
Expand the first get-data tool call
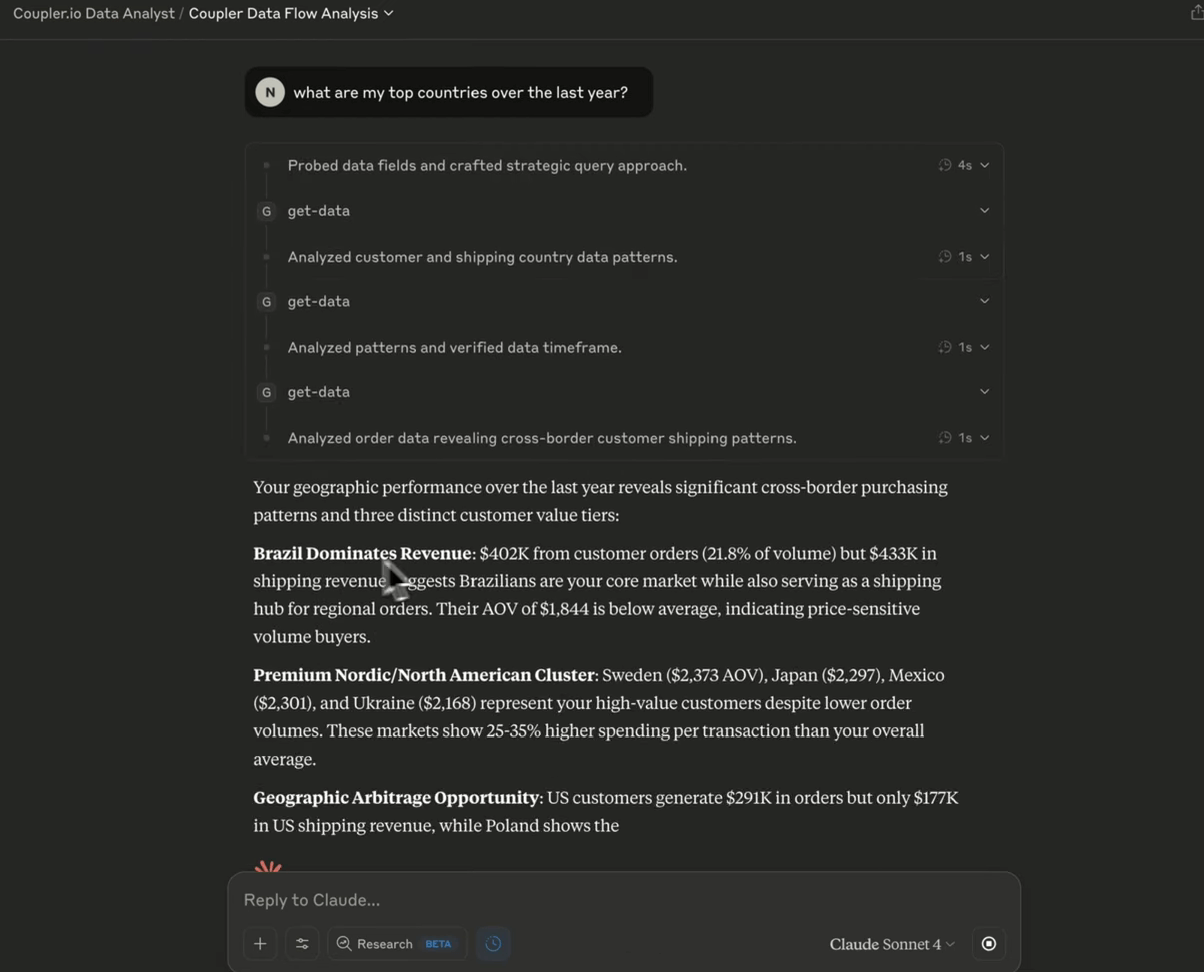tap(985, 211)
